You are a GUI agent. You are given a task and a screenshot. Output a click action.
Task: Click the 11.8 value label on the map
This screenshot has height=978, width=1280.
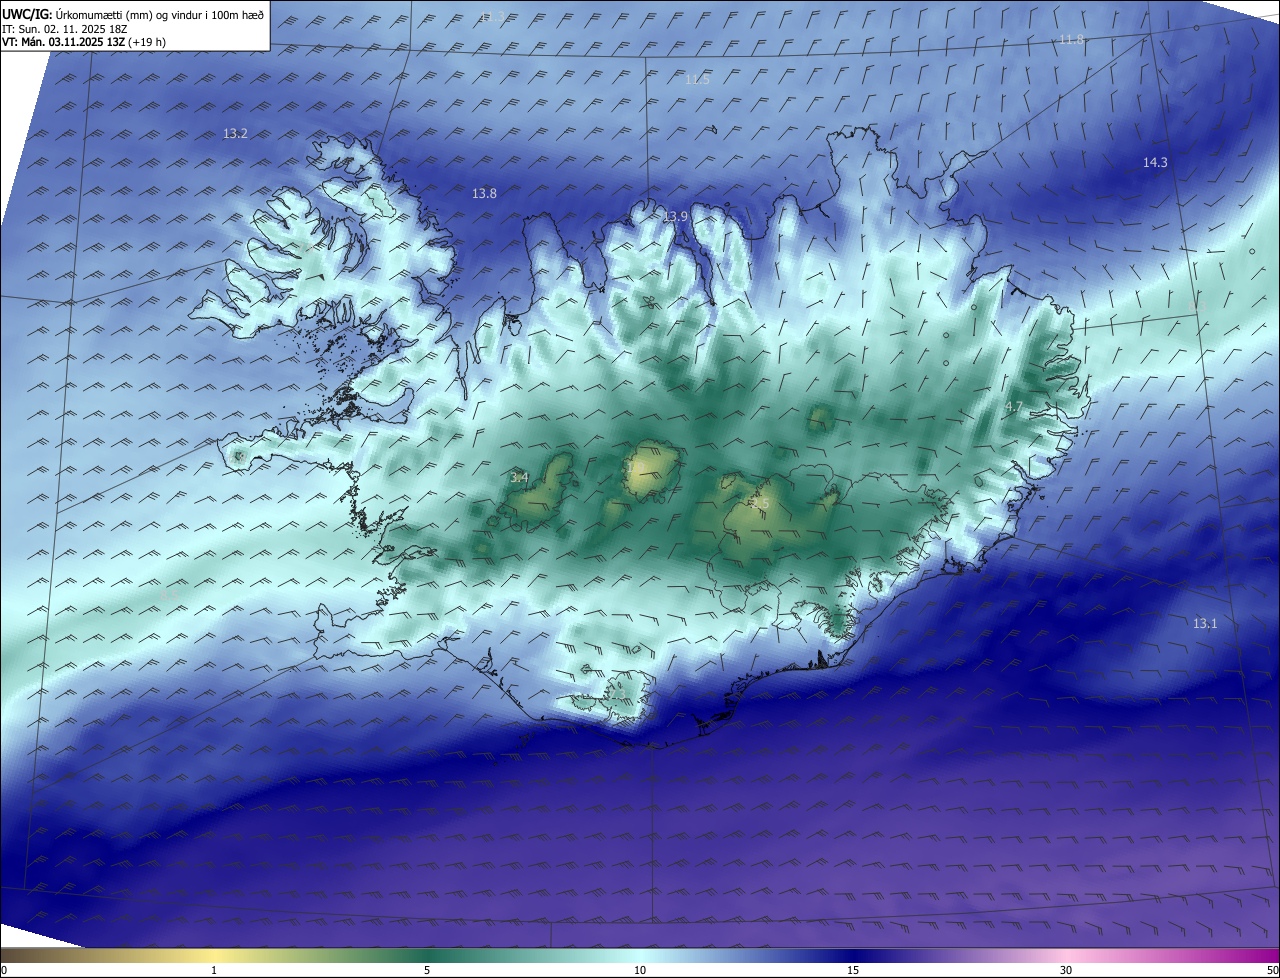coord(1071,39)
